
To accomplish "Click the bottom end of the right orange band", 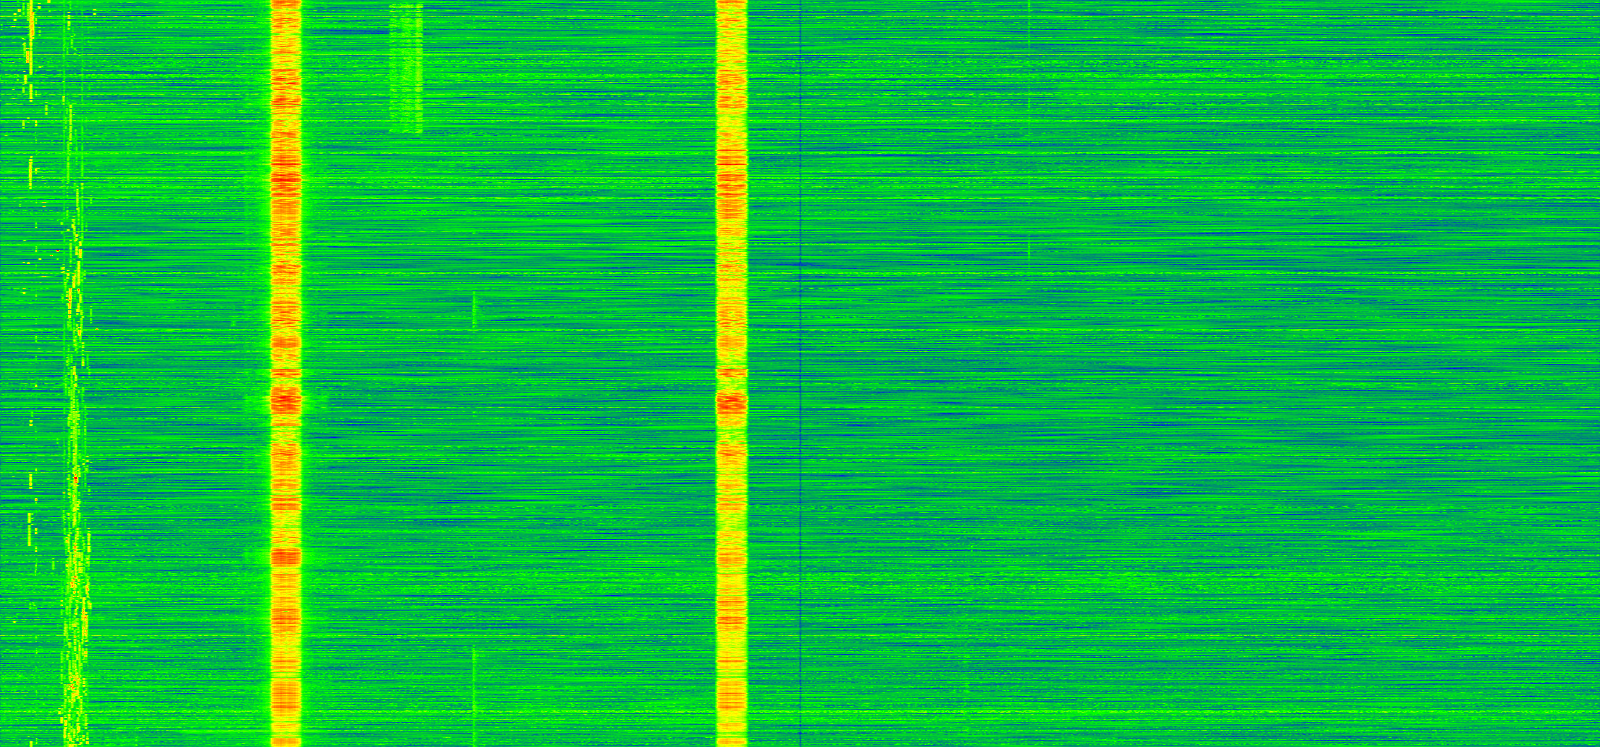I will pyautogui.click(x=731, y=740).
